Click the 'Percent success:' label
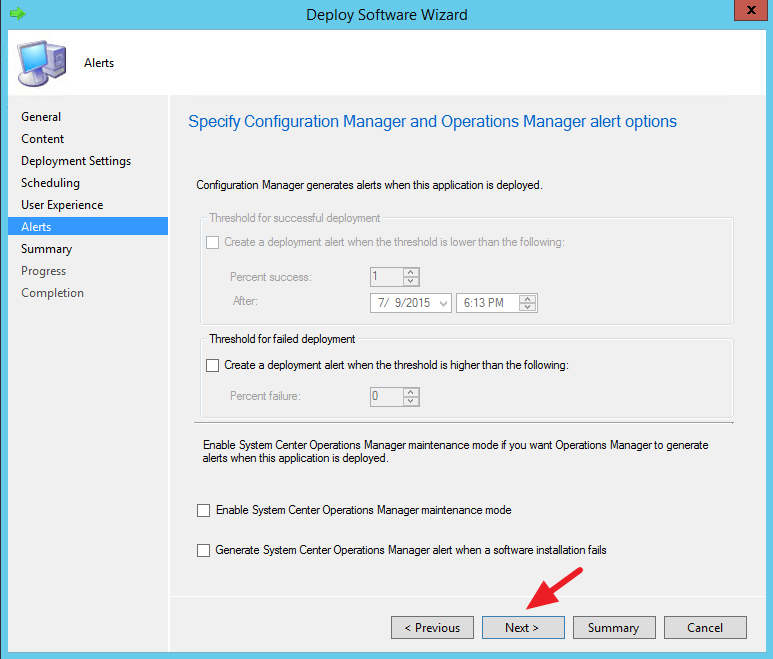Screen dimensions: 773x659 click(271, 277)
